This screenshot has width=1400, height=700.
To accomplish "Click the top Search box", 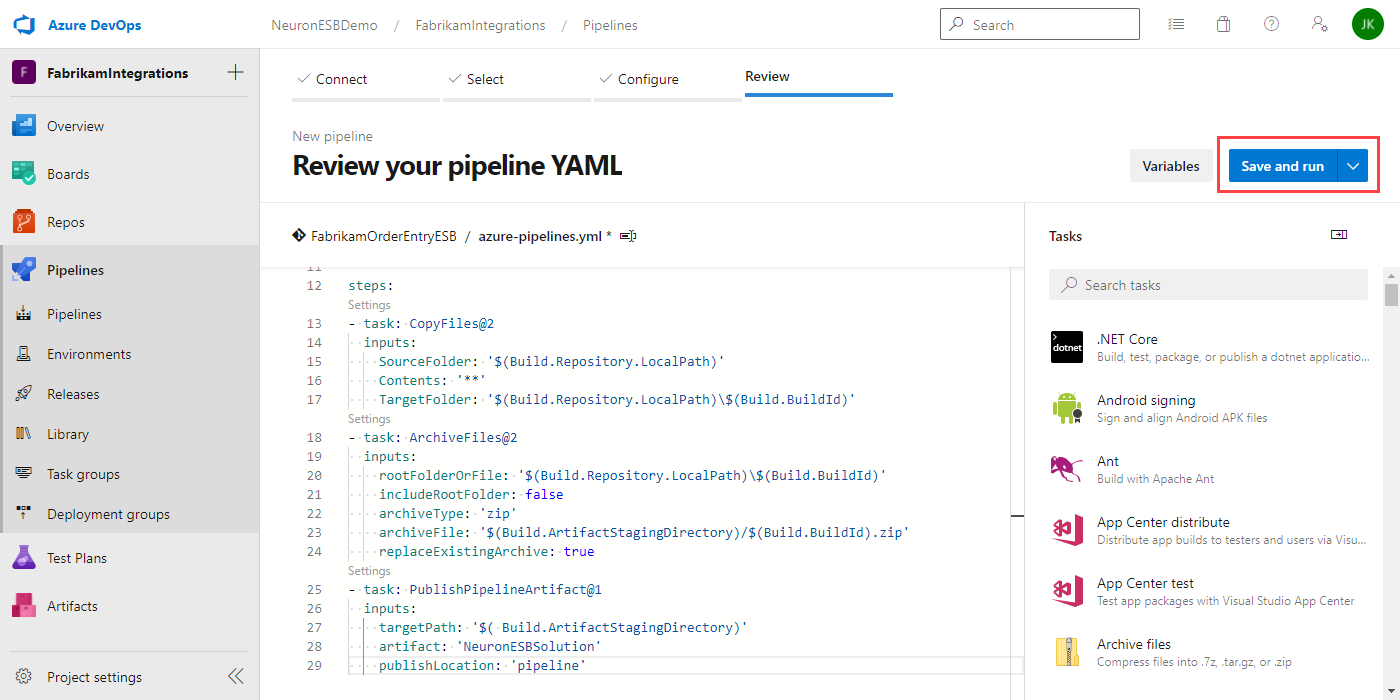I will [1040, 24].
